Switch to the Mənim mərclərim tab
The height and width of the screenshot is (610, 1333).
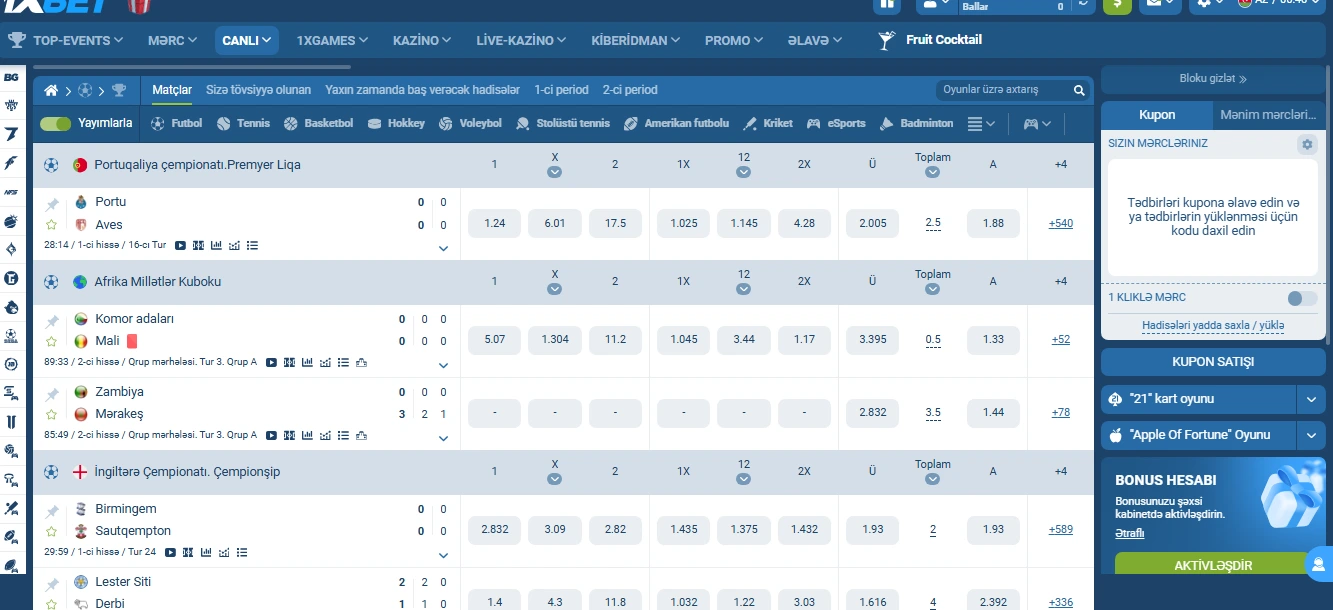1269,115
